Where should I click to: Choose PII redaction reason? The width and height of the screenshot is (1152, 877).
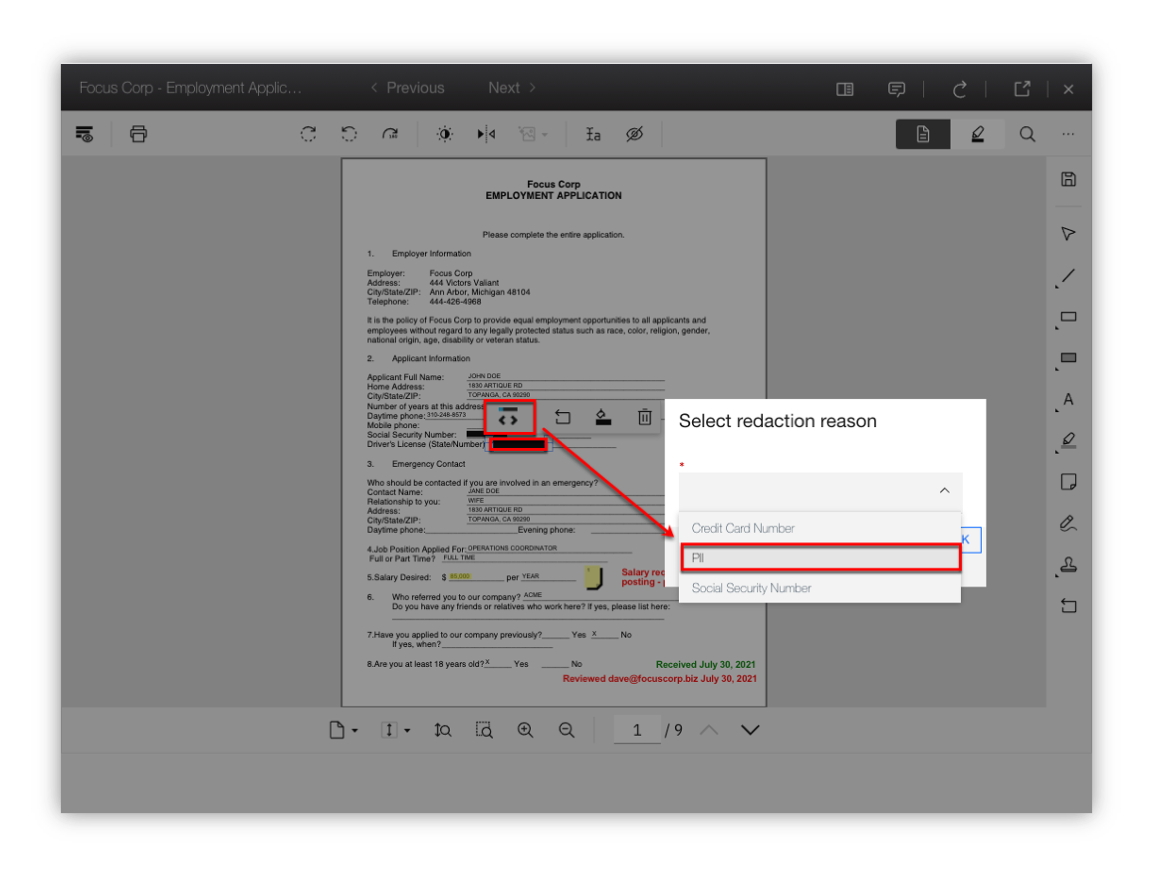click(820, 558)
